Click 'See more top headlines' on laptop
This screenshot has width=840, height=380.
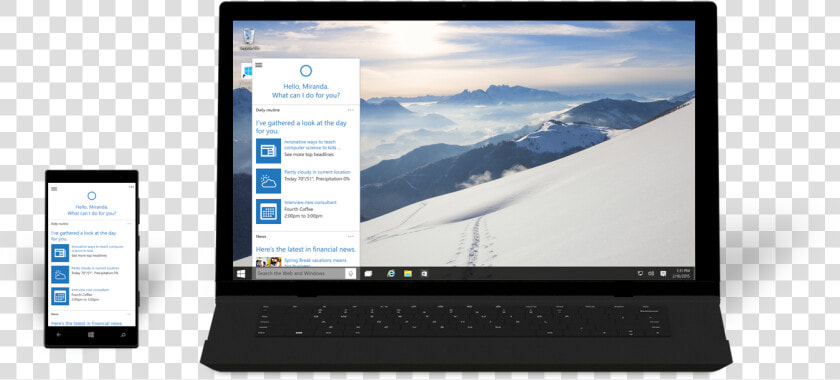pyautogui.click(x=309, y=154)
